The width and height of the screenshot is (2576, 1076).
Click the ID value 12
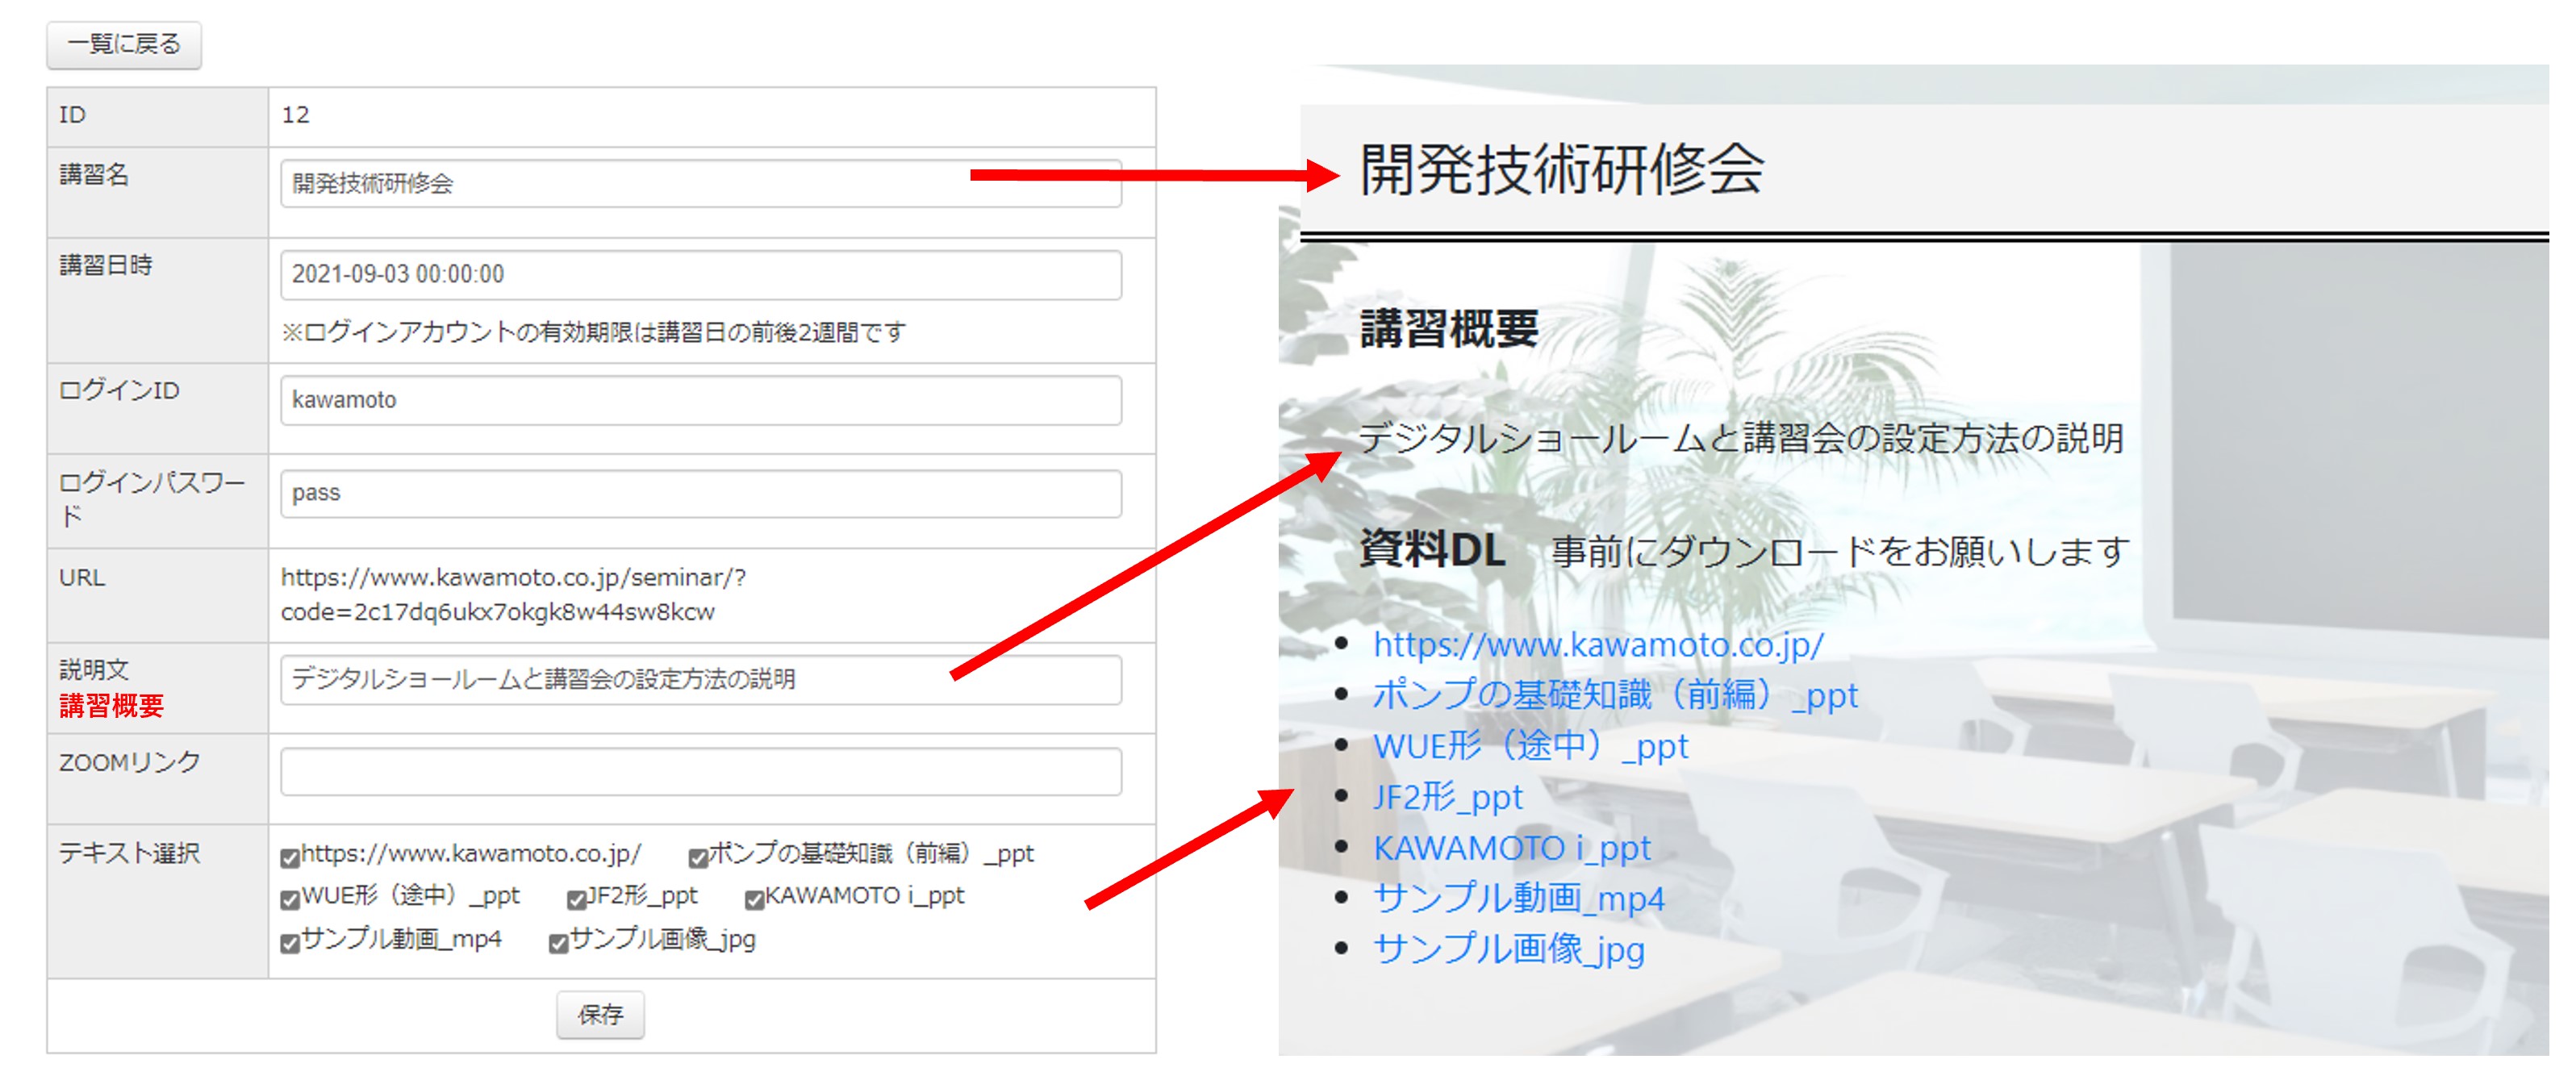click(x=295, y=115)
